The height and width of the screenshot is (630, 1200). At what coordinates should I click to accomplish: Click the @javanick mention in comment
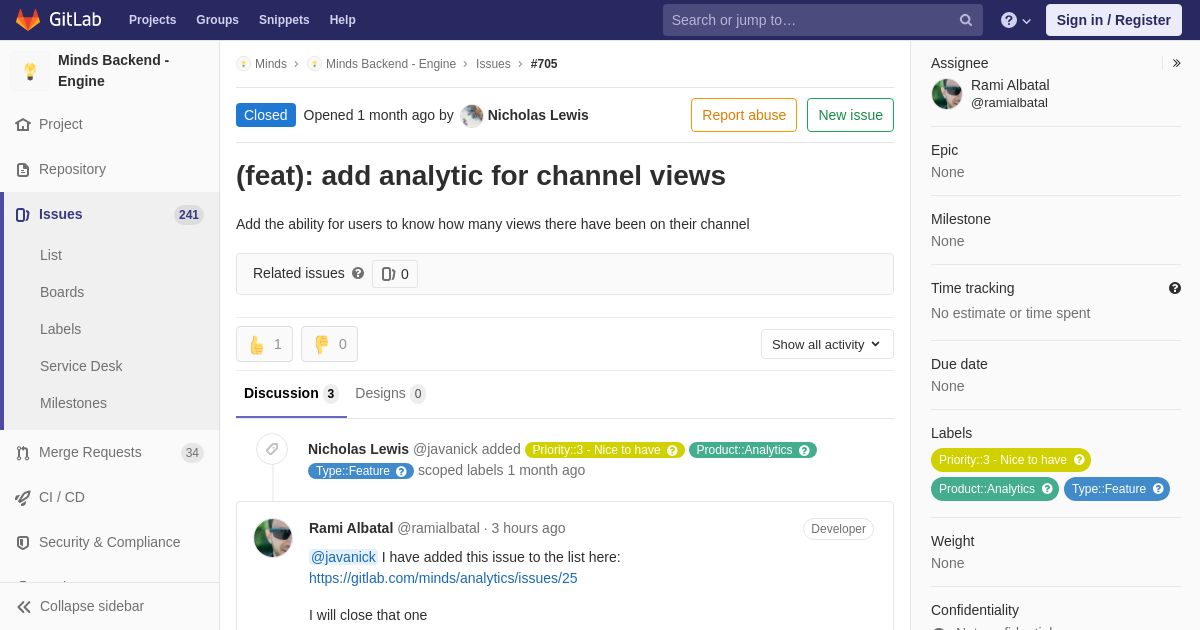[343, 557]
